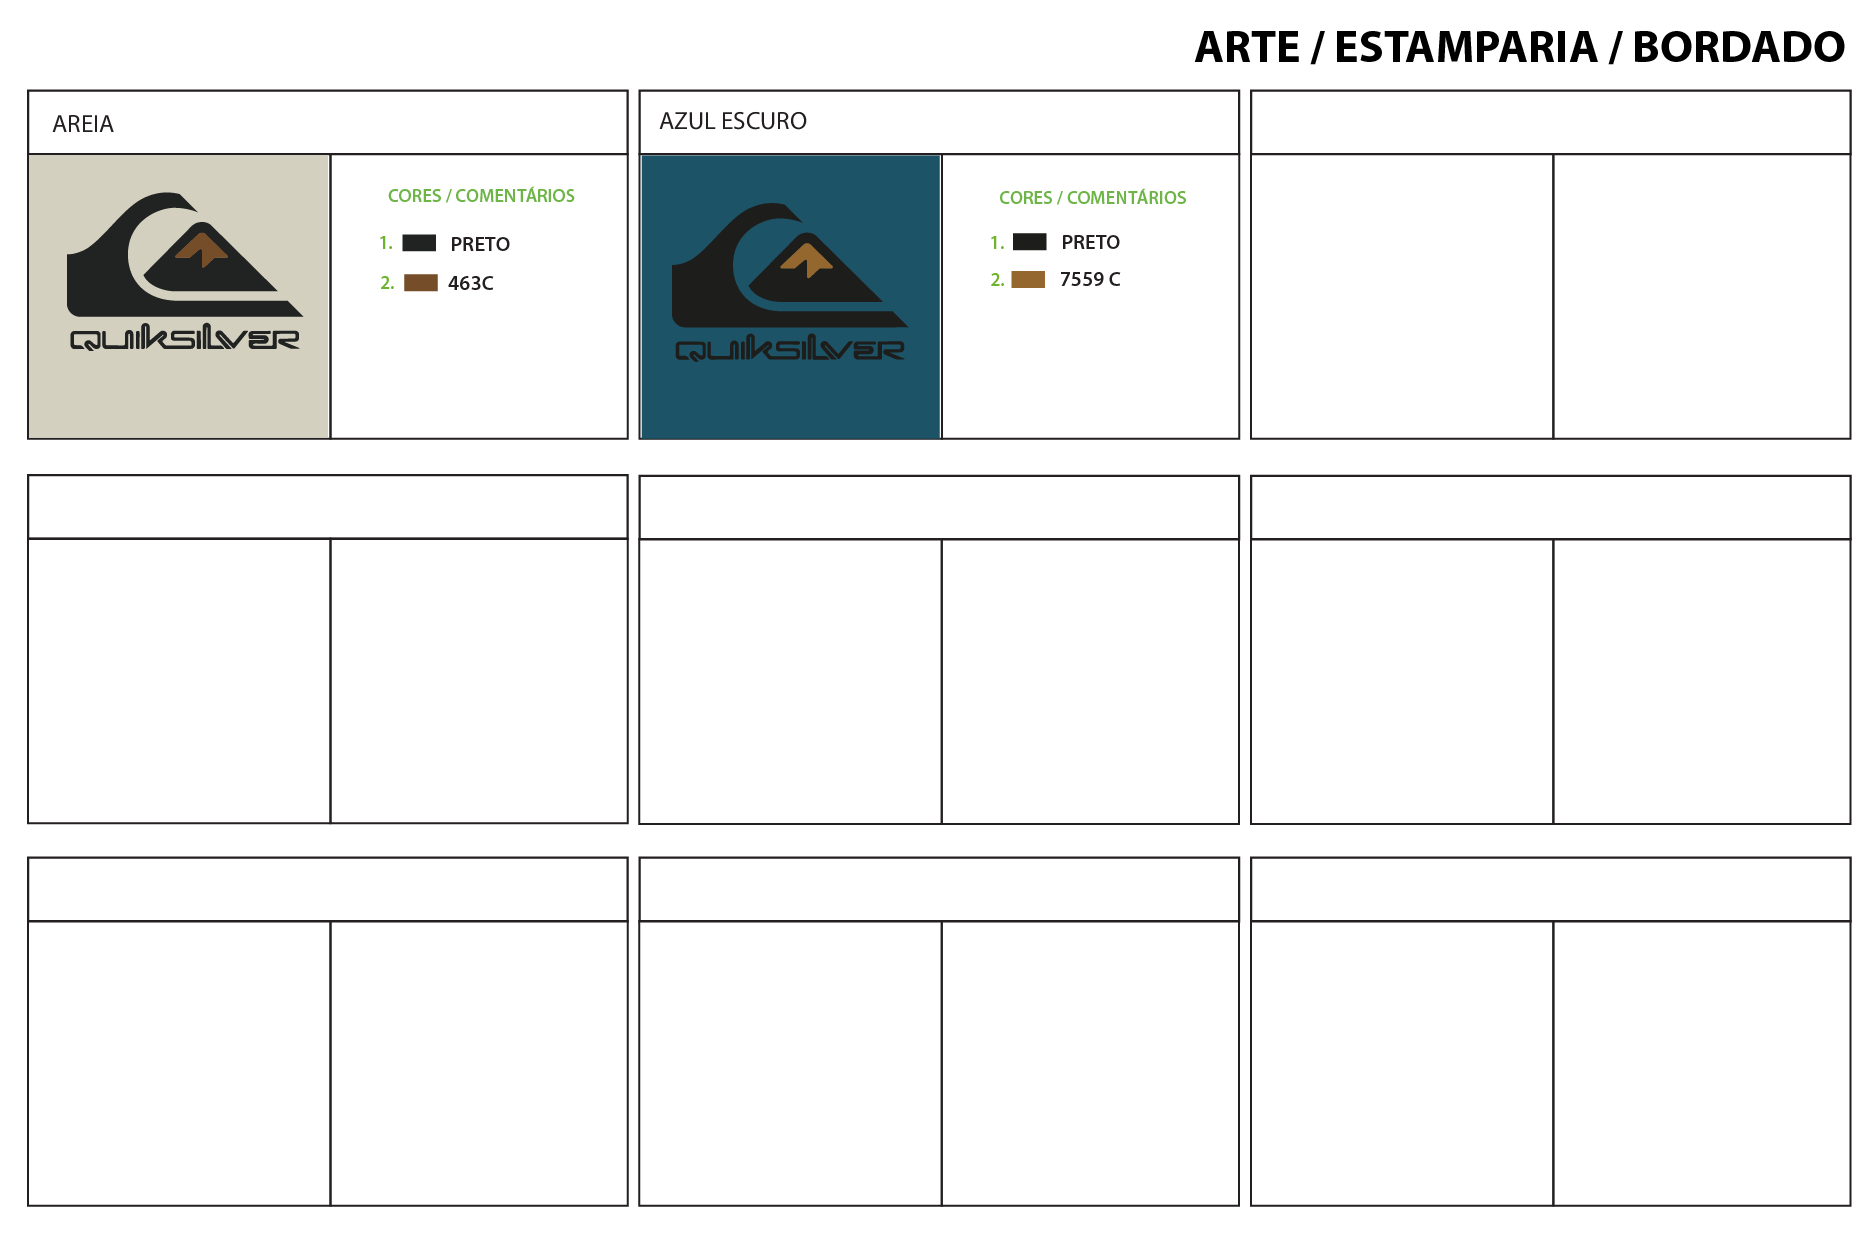Select the black PRETO swatch under AZUL ESCURO

[1030, 242]
